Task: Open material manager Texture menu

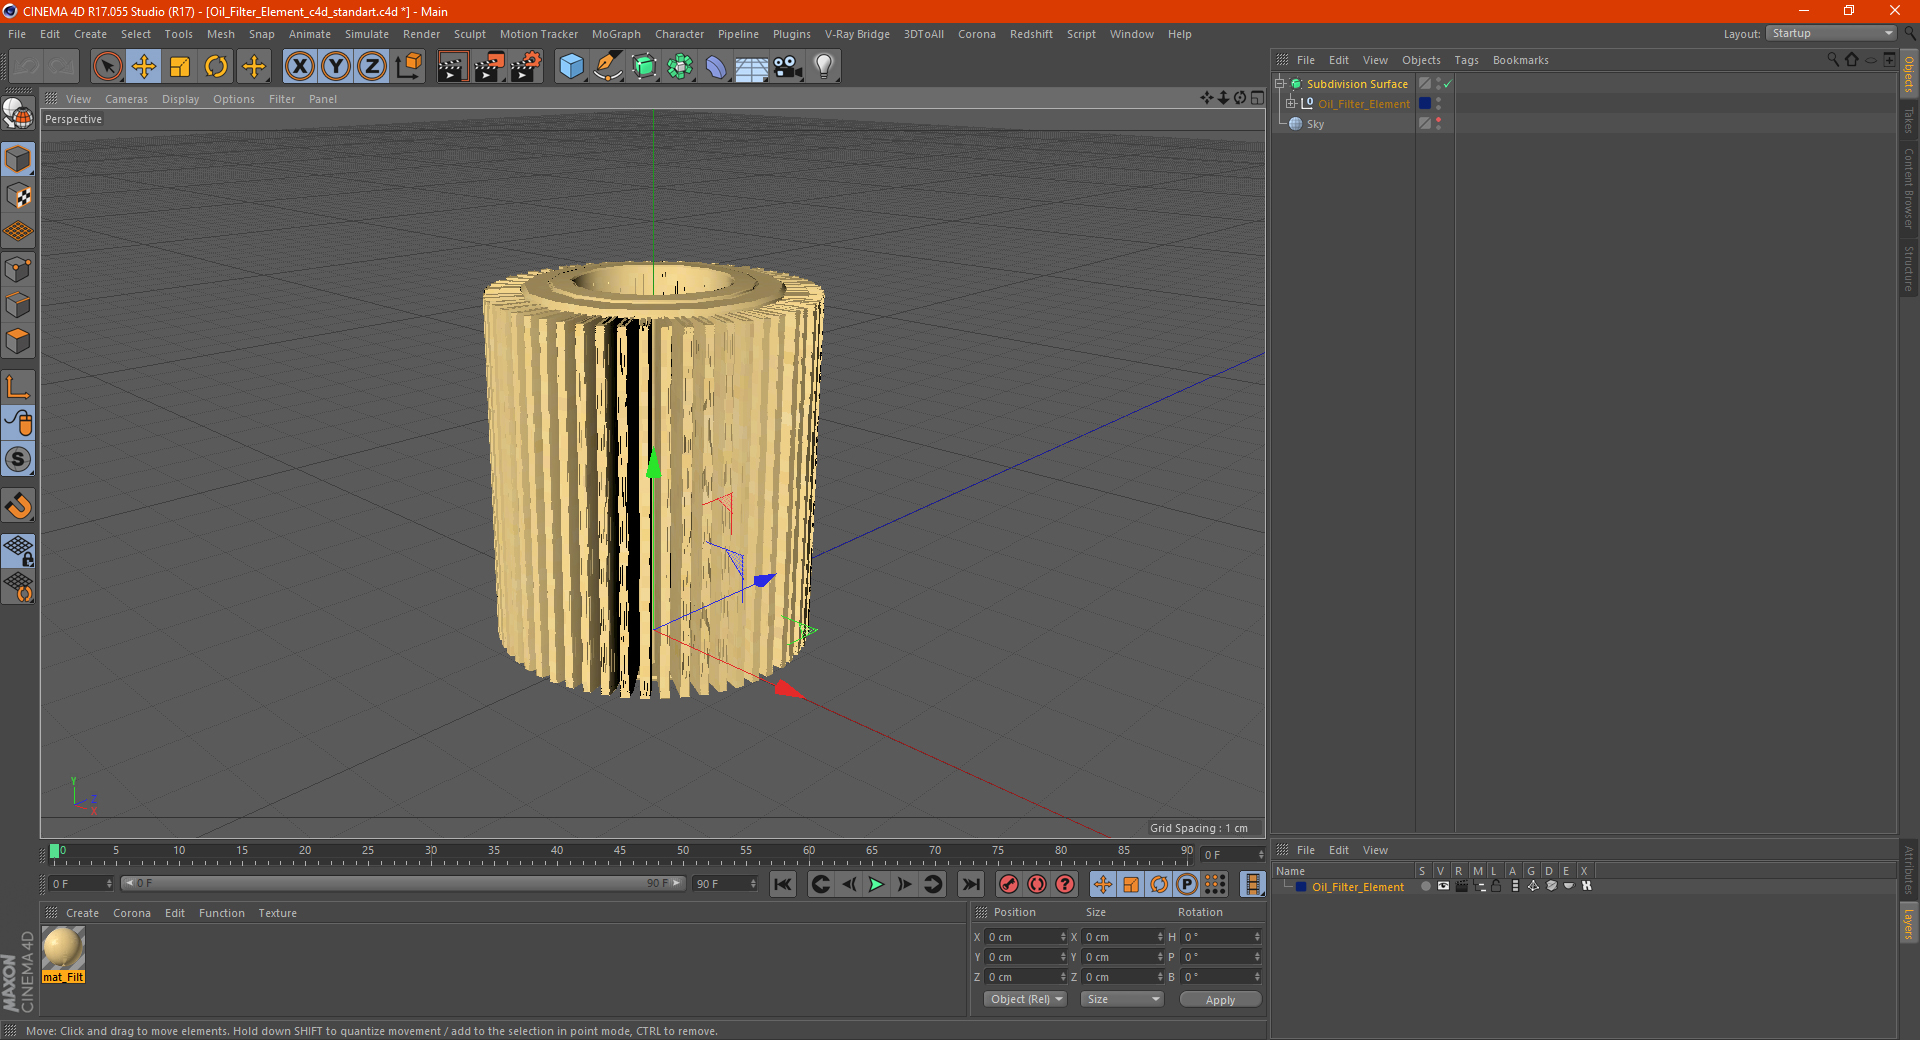Action: click(277, 913)
